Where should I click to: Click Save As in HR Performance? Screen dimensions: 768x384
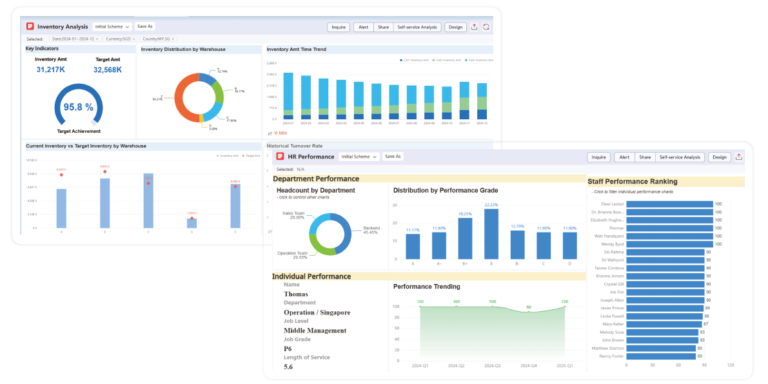point(393,157)
